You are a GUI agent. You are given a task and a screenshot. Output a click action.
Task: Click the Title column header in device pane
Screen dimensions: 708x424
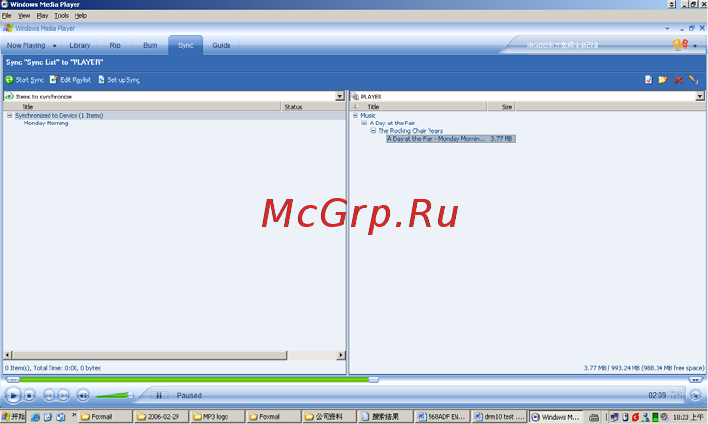[x=424, y=107]
